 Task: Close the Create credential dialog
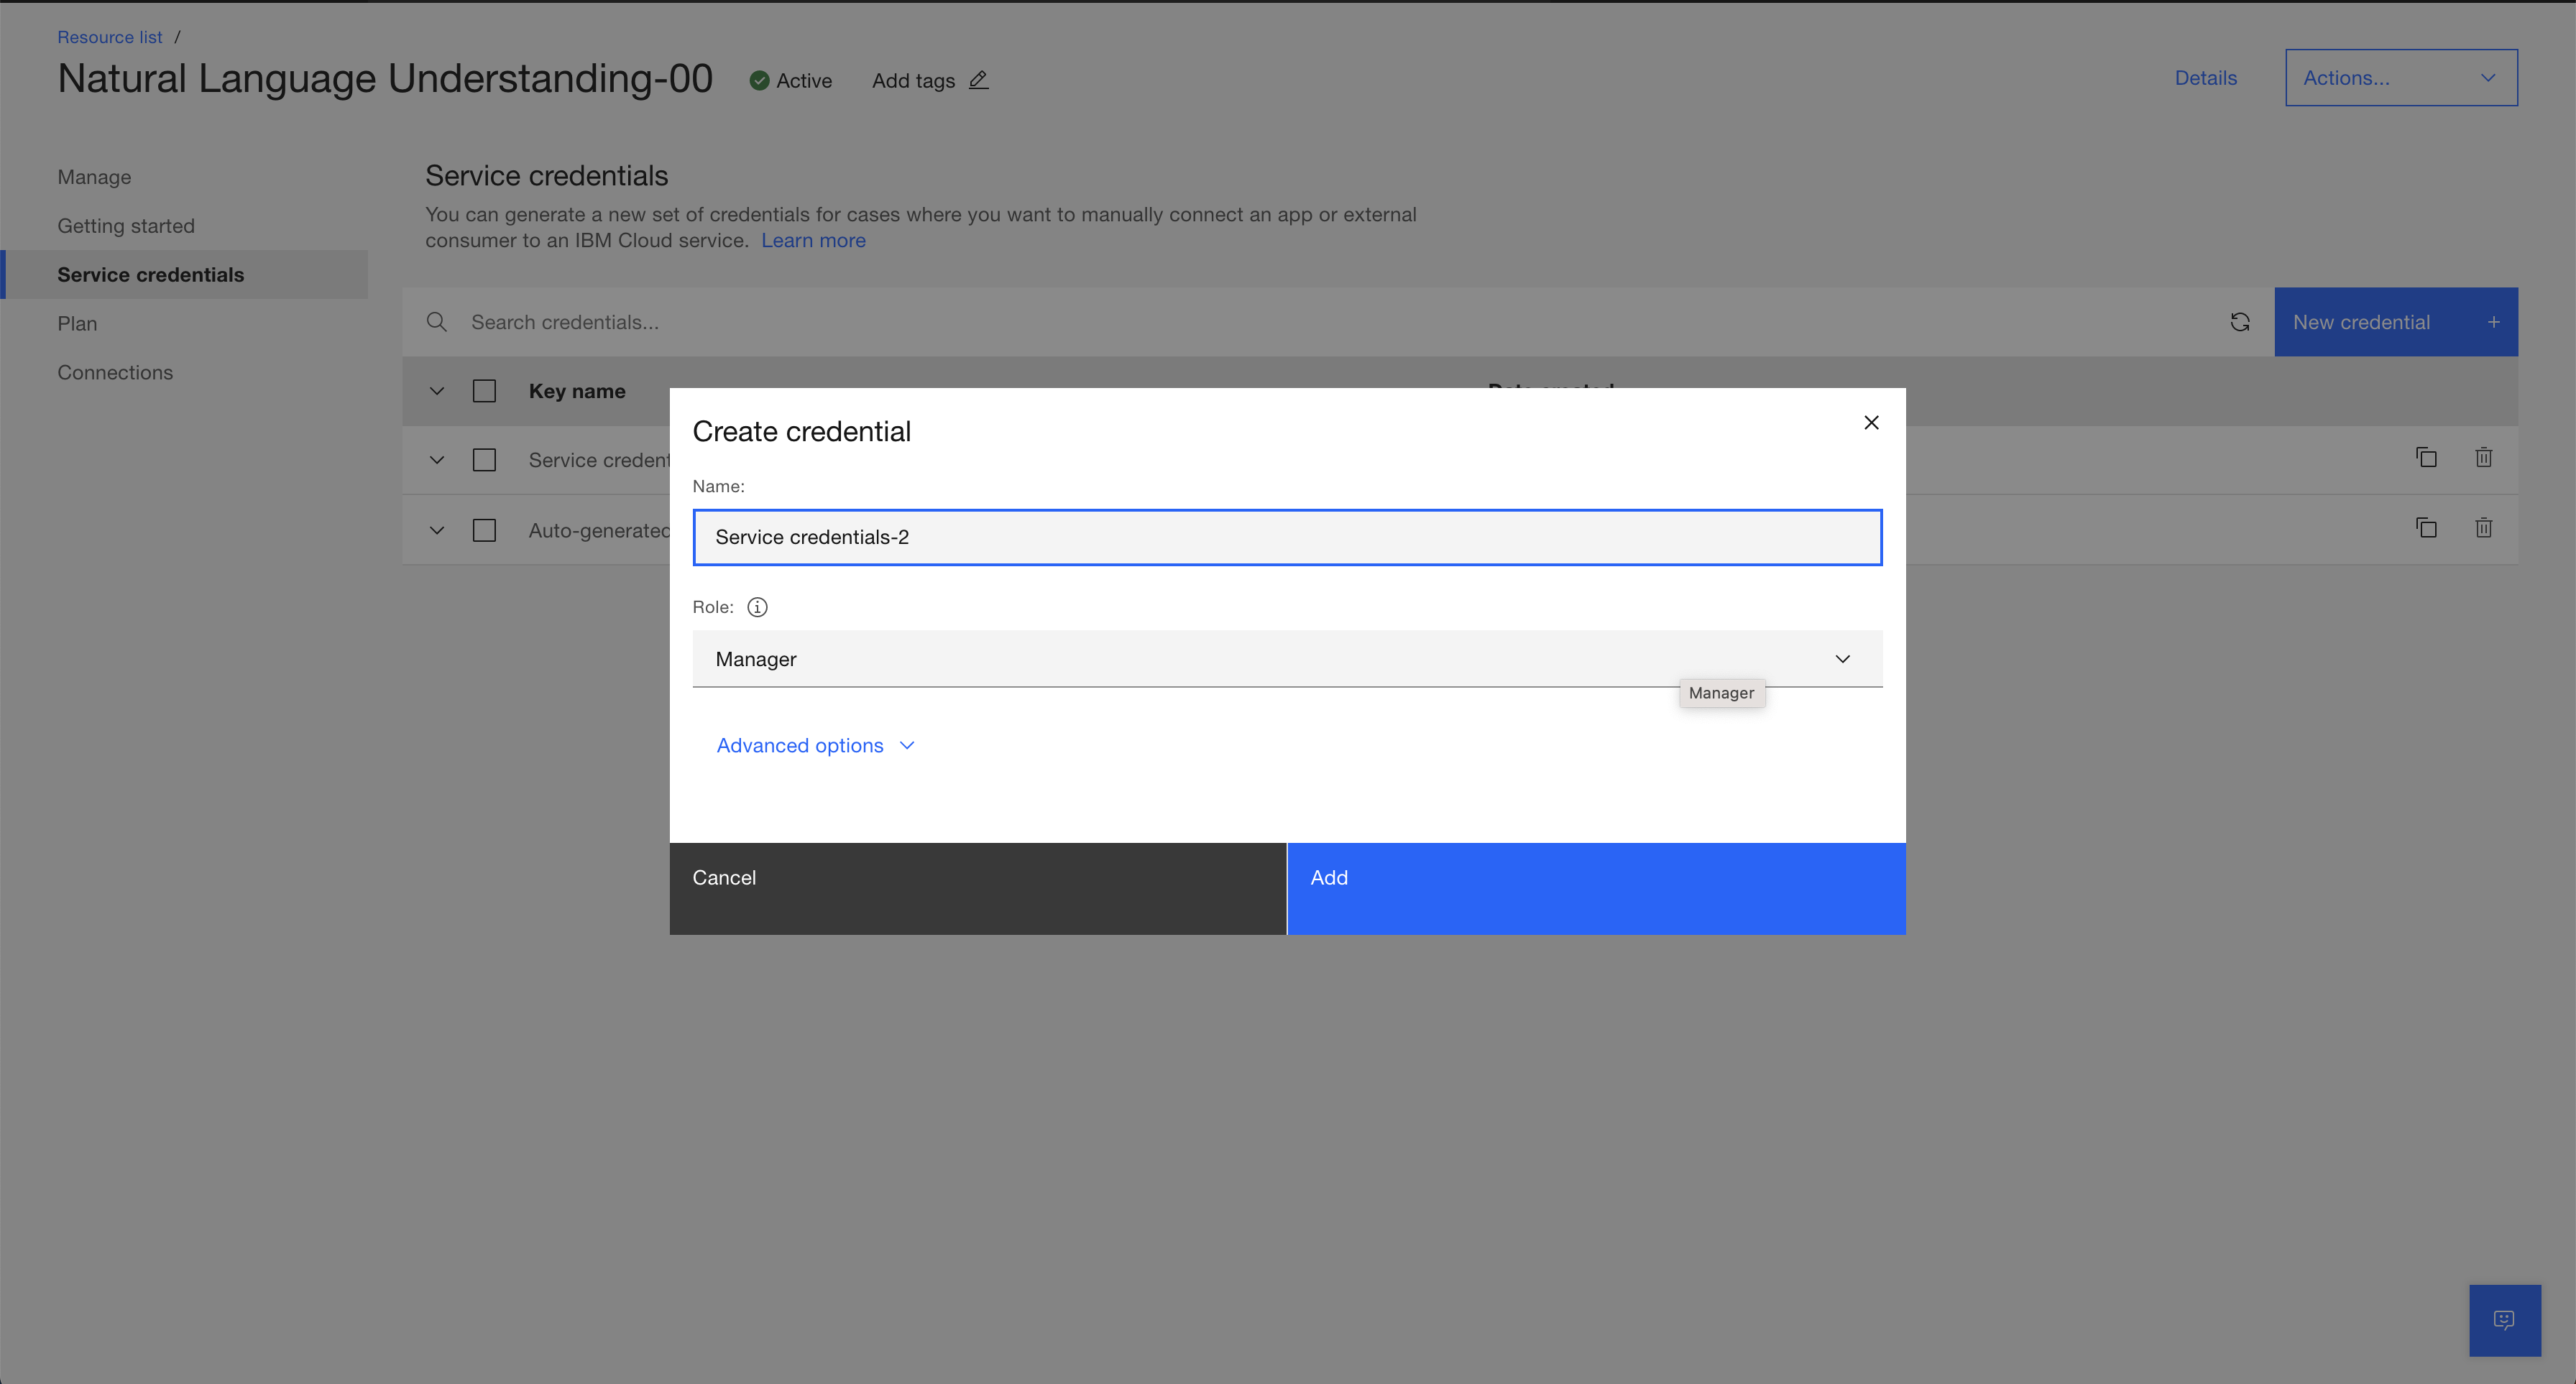pos(1871,423)
